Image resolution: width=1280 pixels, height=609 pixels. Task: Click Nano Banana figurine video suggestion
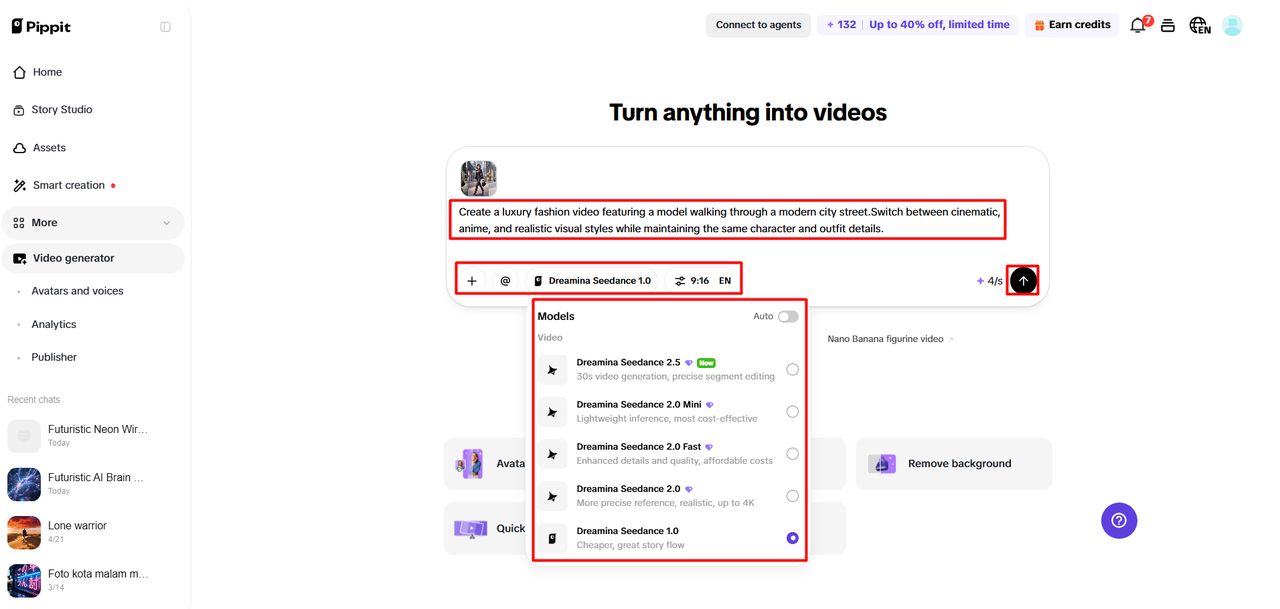(890, 339)
